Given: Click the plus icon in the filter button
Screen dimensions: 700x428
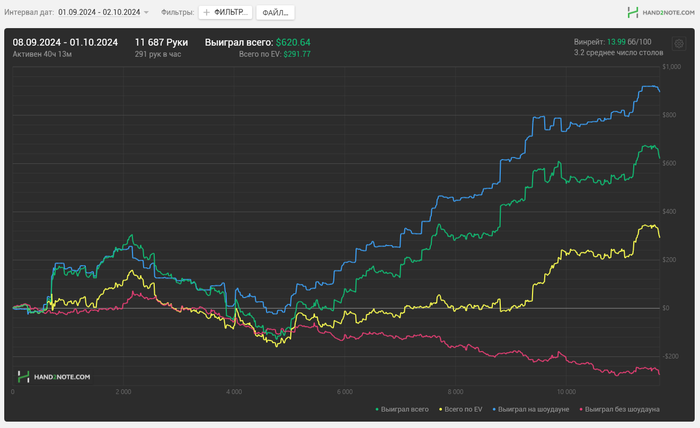Looking at the screenshot, I should click(x=206, y=12).
